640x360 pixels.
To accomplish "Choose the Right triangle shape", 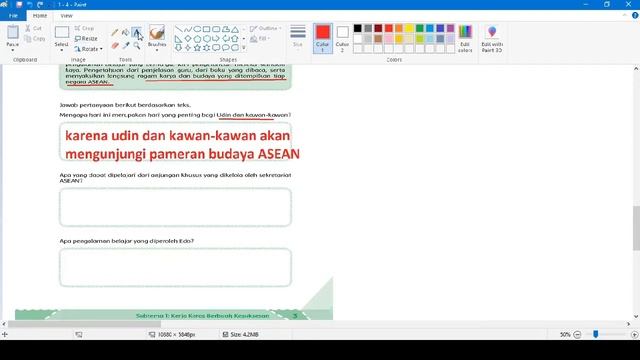I will click(178, 39).
